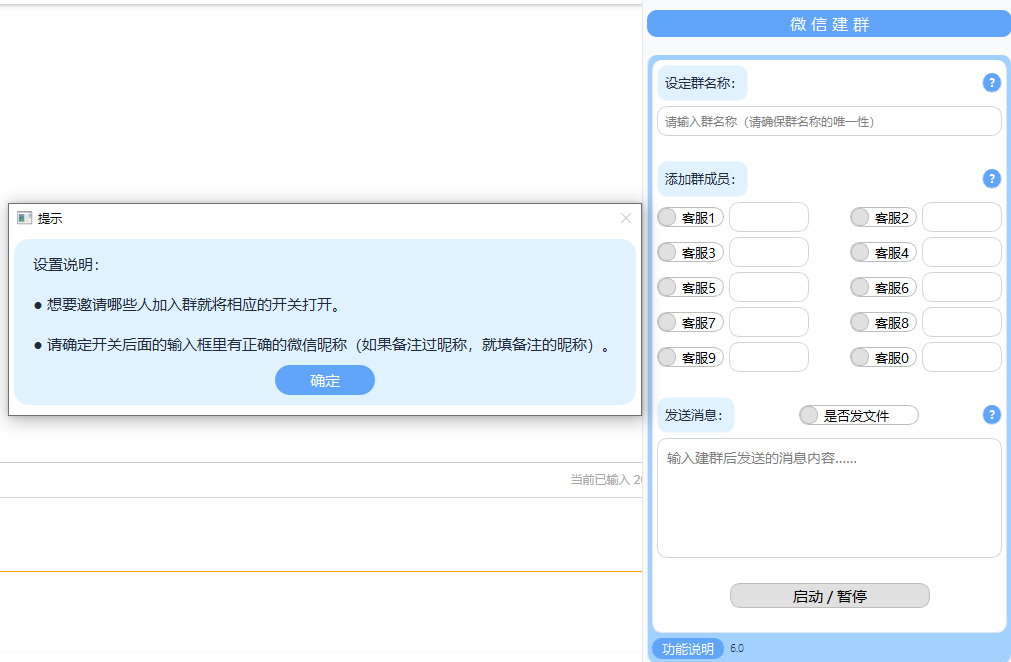The image size is (1011, 662).
Task: Focus the input field for 客服0
Action: 961,356
